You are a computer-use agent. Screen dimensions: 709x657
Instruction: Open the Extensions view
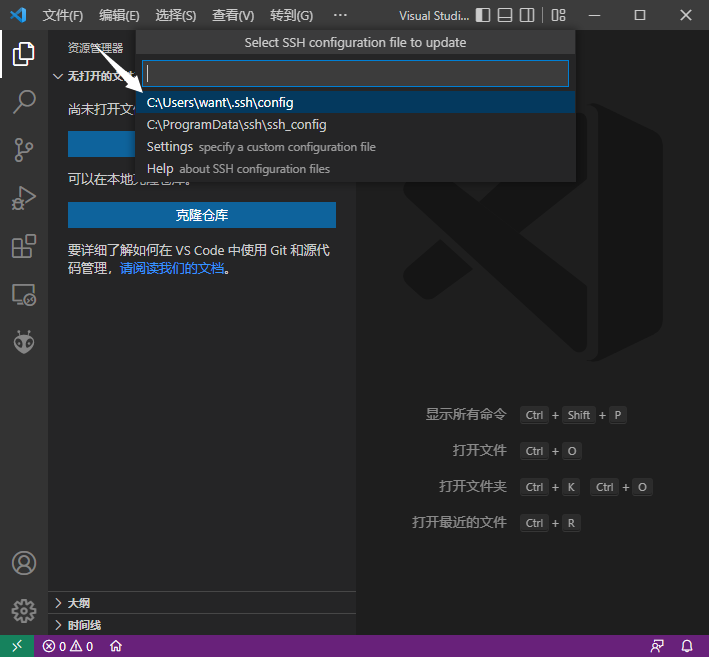coord(24,246)
